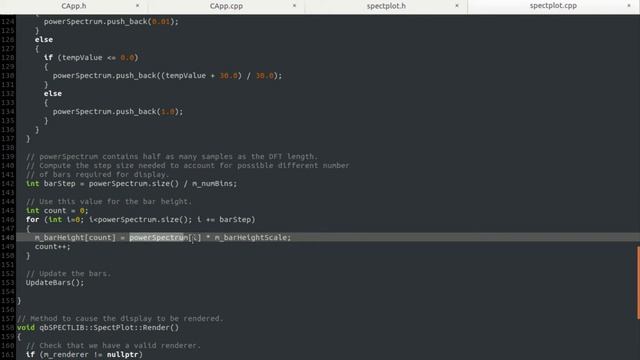
Task: Click 'int count = 0;' line
Action: 57,211
